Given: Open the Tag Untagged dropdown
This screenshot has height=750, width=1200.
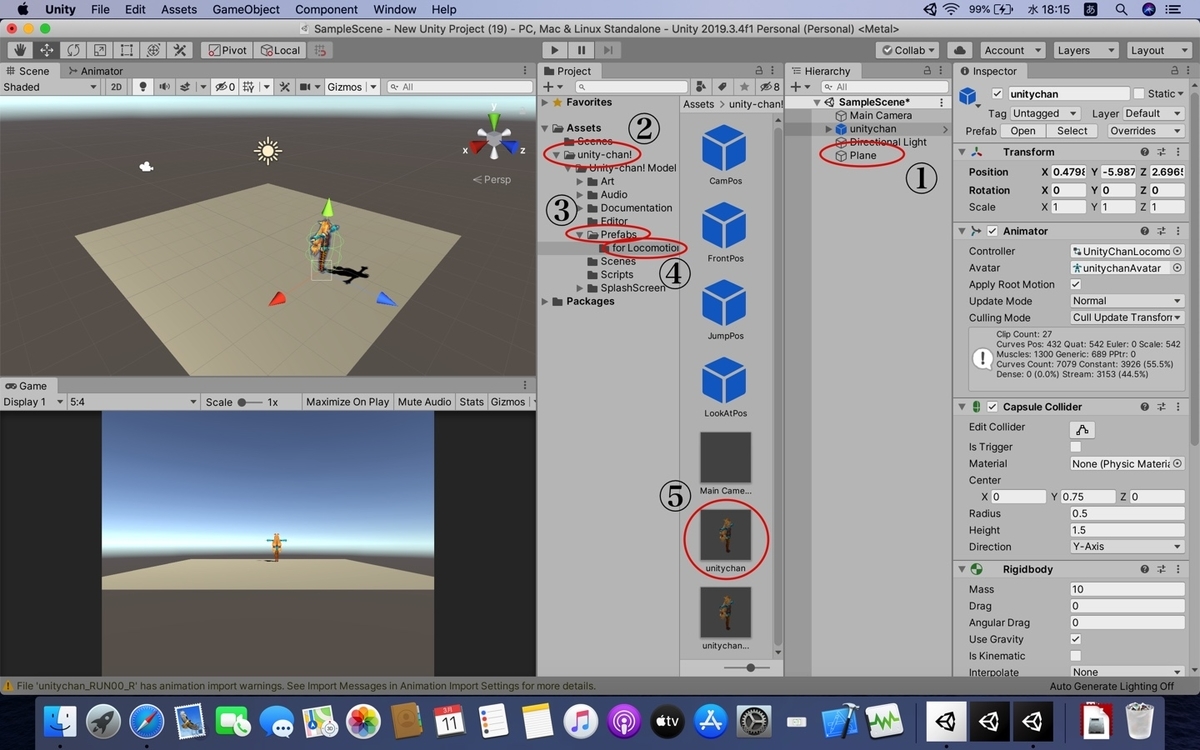Looking at the screenshot, I should point(1045,113).
